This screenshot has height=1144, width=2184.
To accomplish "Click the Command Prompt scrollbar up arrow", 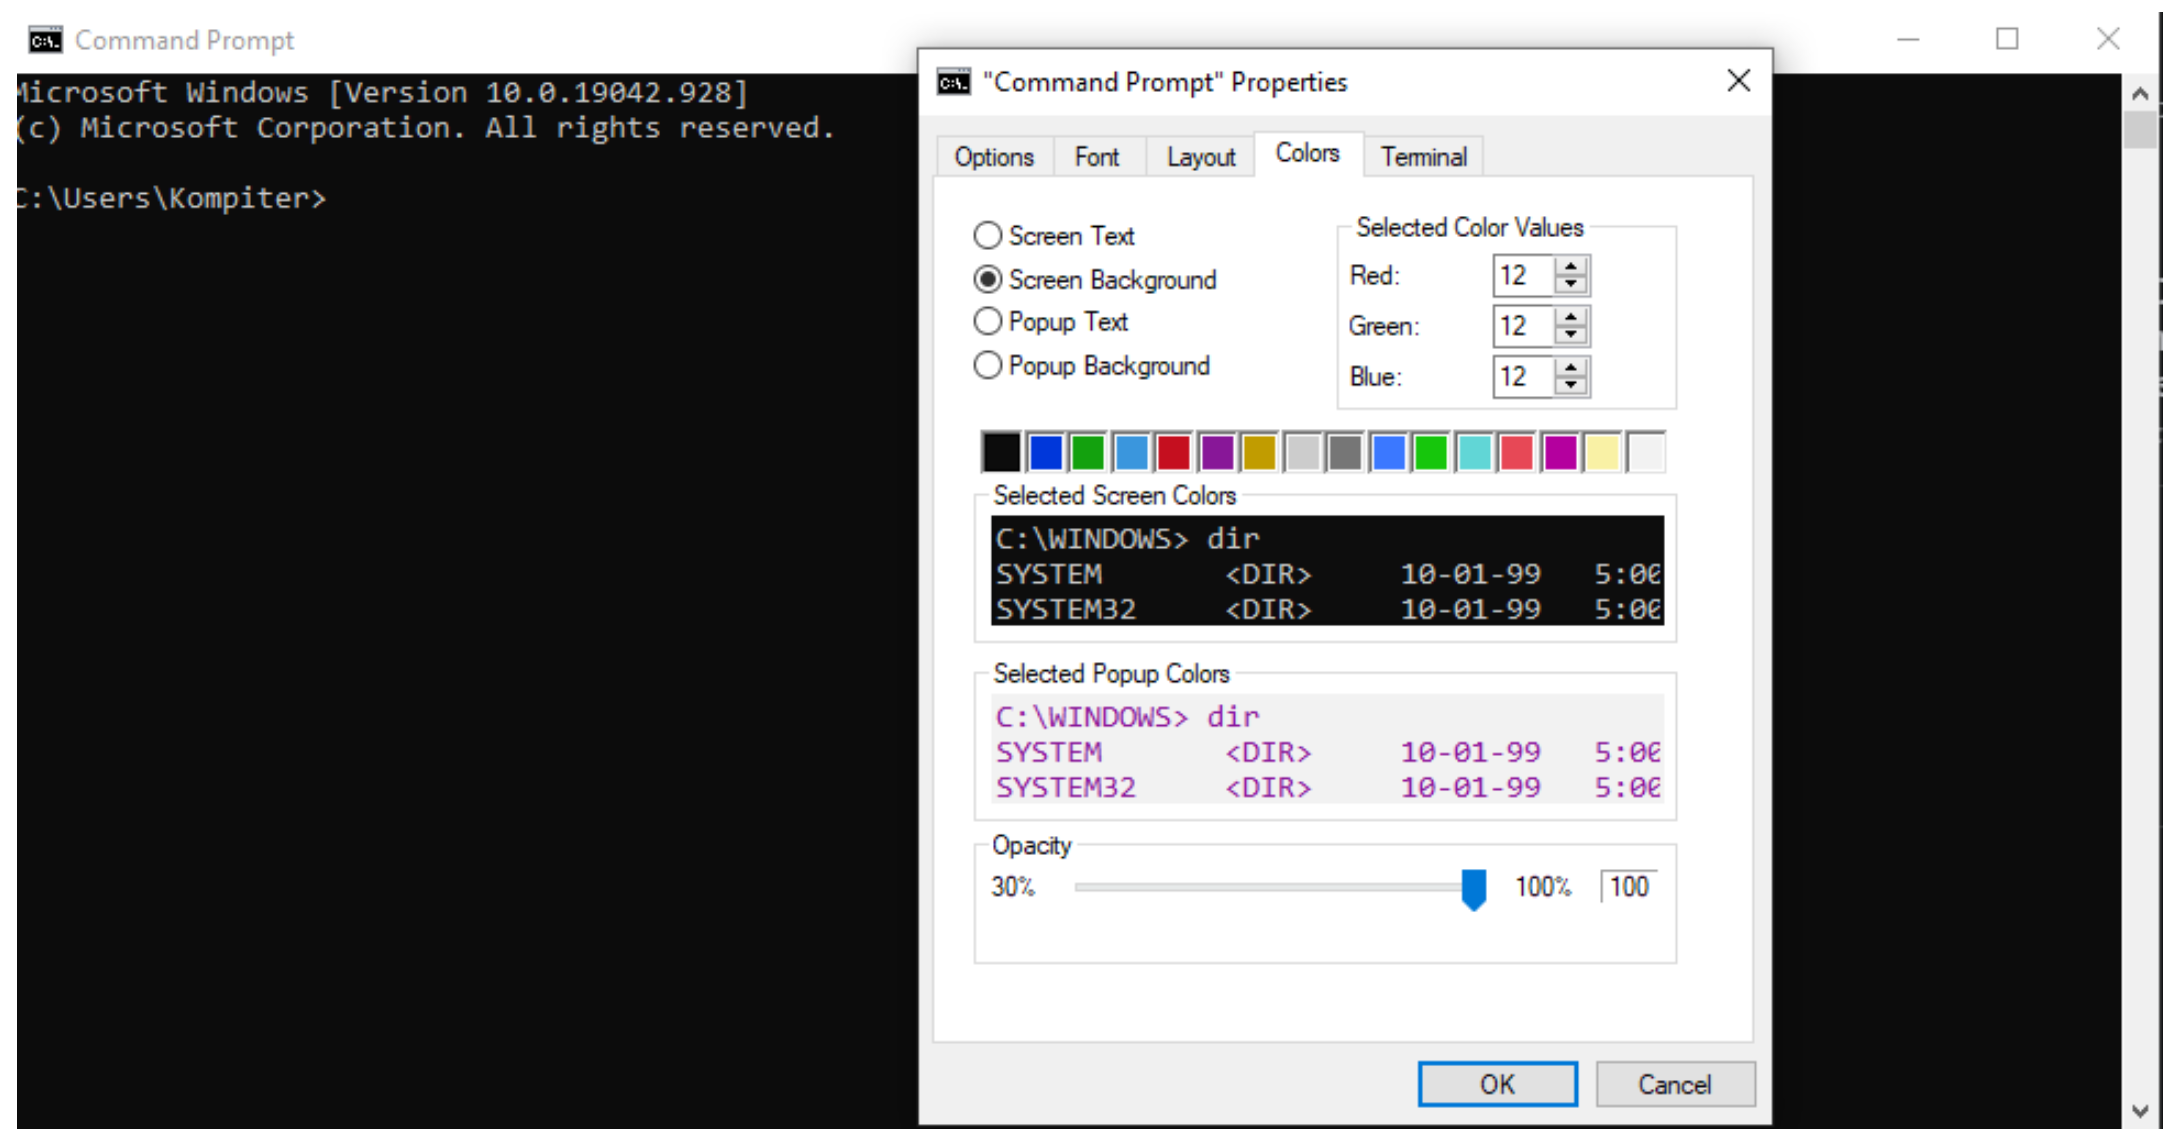I will pos(2140,94).
